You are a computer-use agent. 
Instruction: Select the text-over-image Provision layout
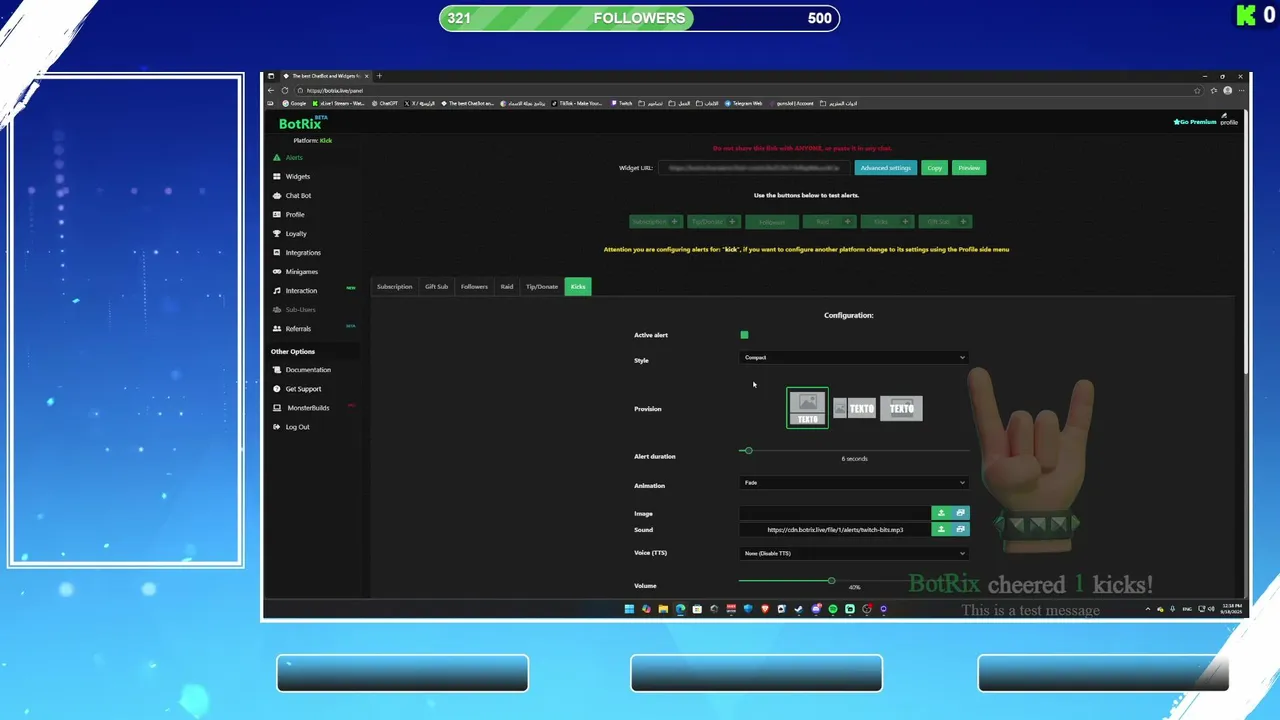point(901,408)
